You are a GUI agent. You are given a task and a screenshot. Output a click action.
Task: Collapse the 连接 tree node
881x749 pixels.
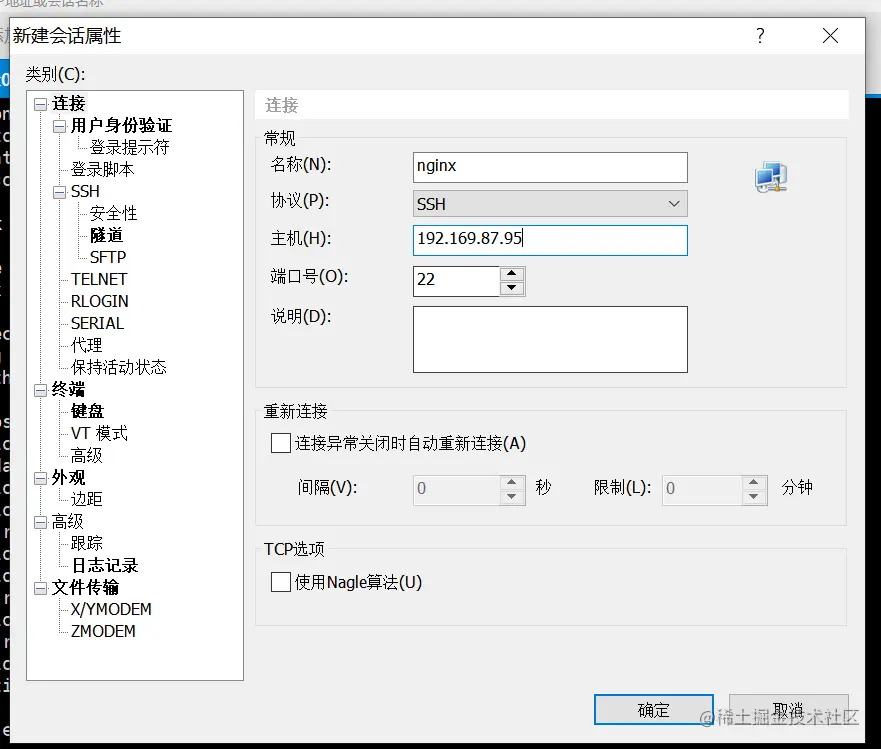click(40, 105)
